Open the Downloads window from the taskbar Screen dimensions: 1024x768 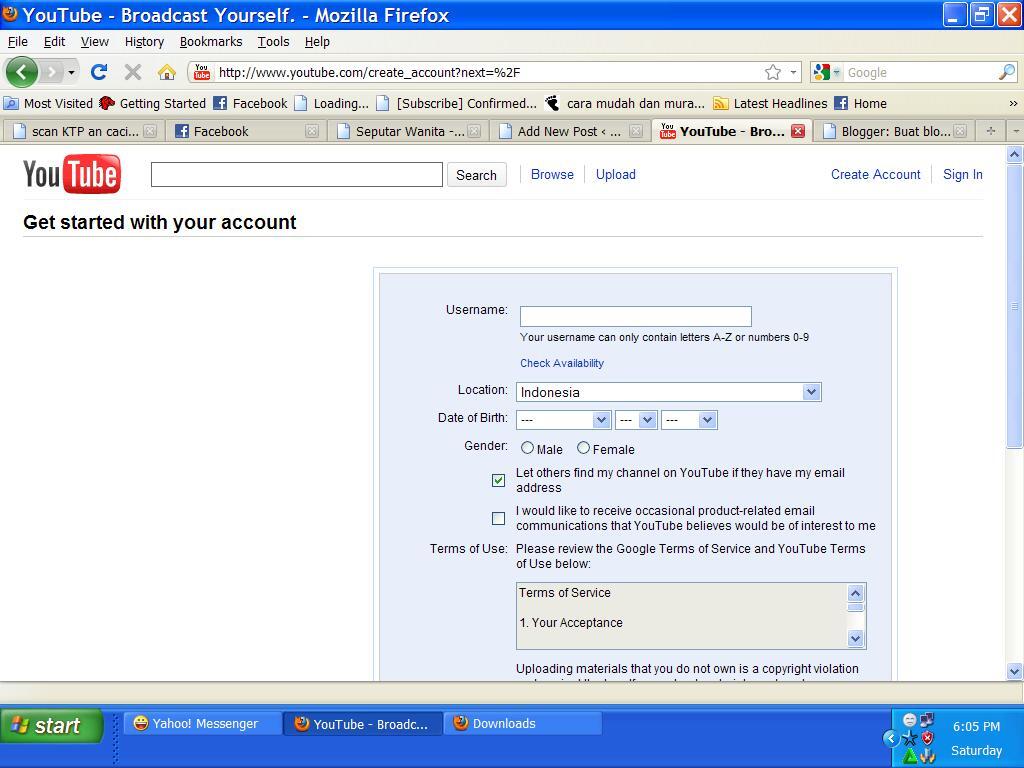tap(522, 724)
